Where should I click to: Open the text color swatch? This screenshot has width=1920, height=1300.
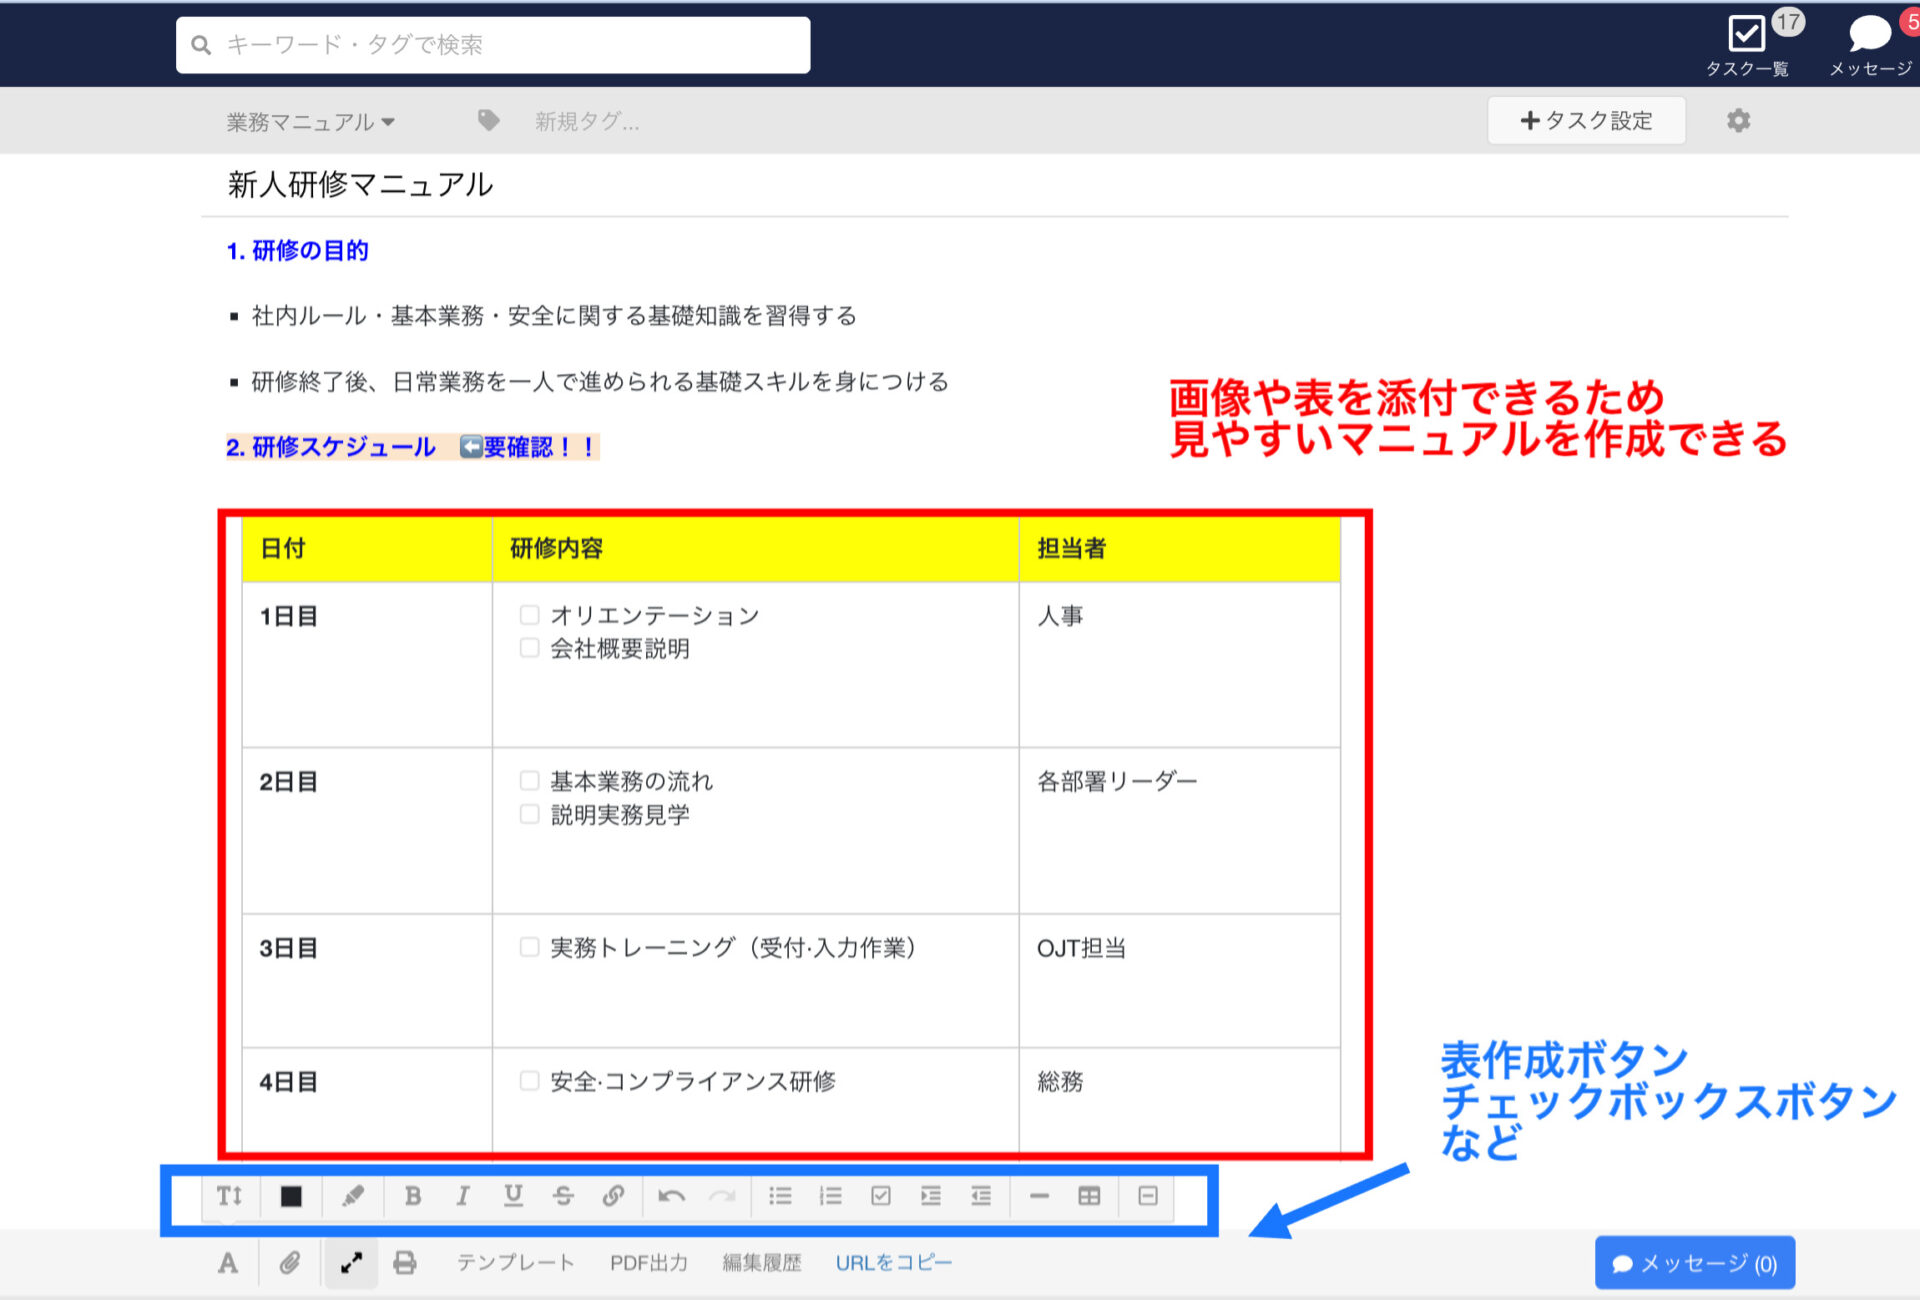click(x=291, y=1196)
